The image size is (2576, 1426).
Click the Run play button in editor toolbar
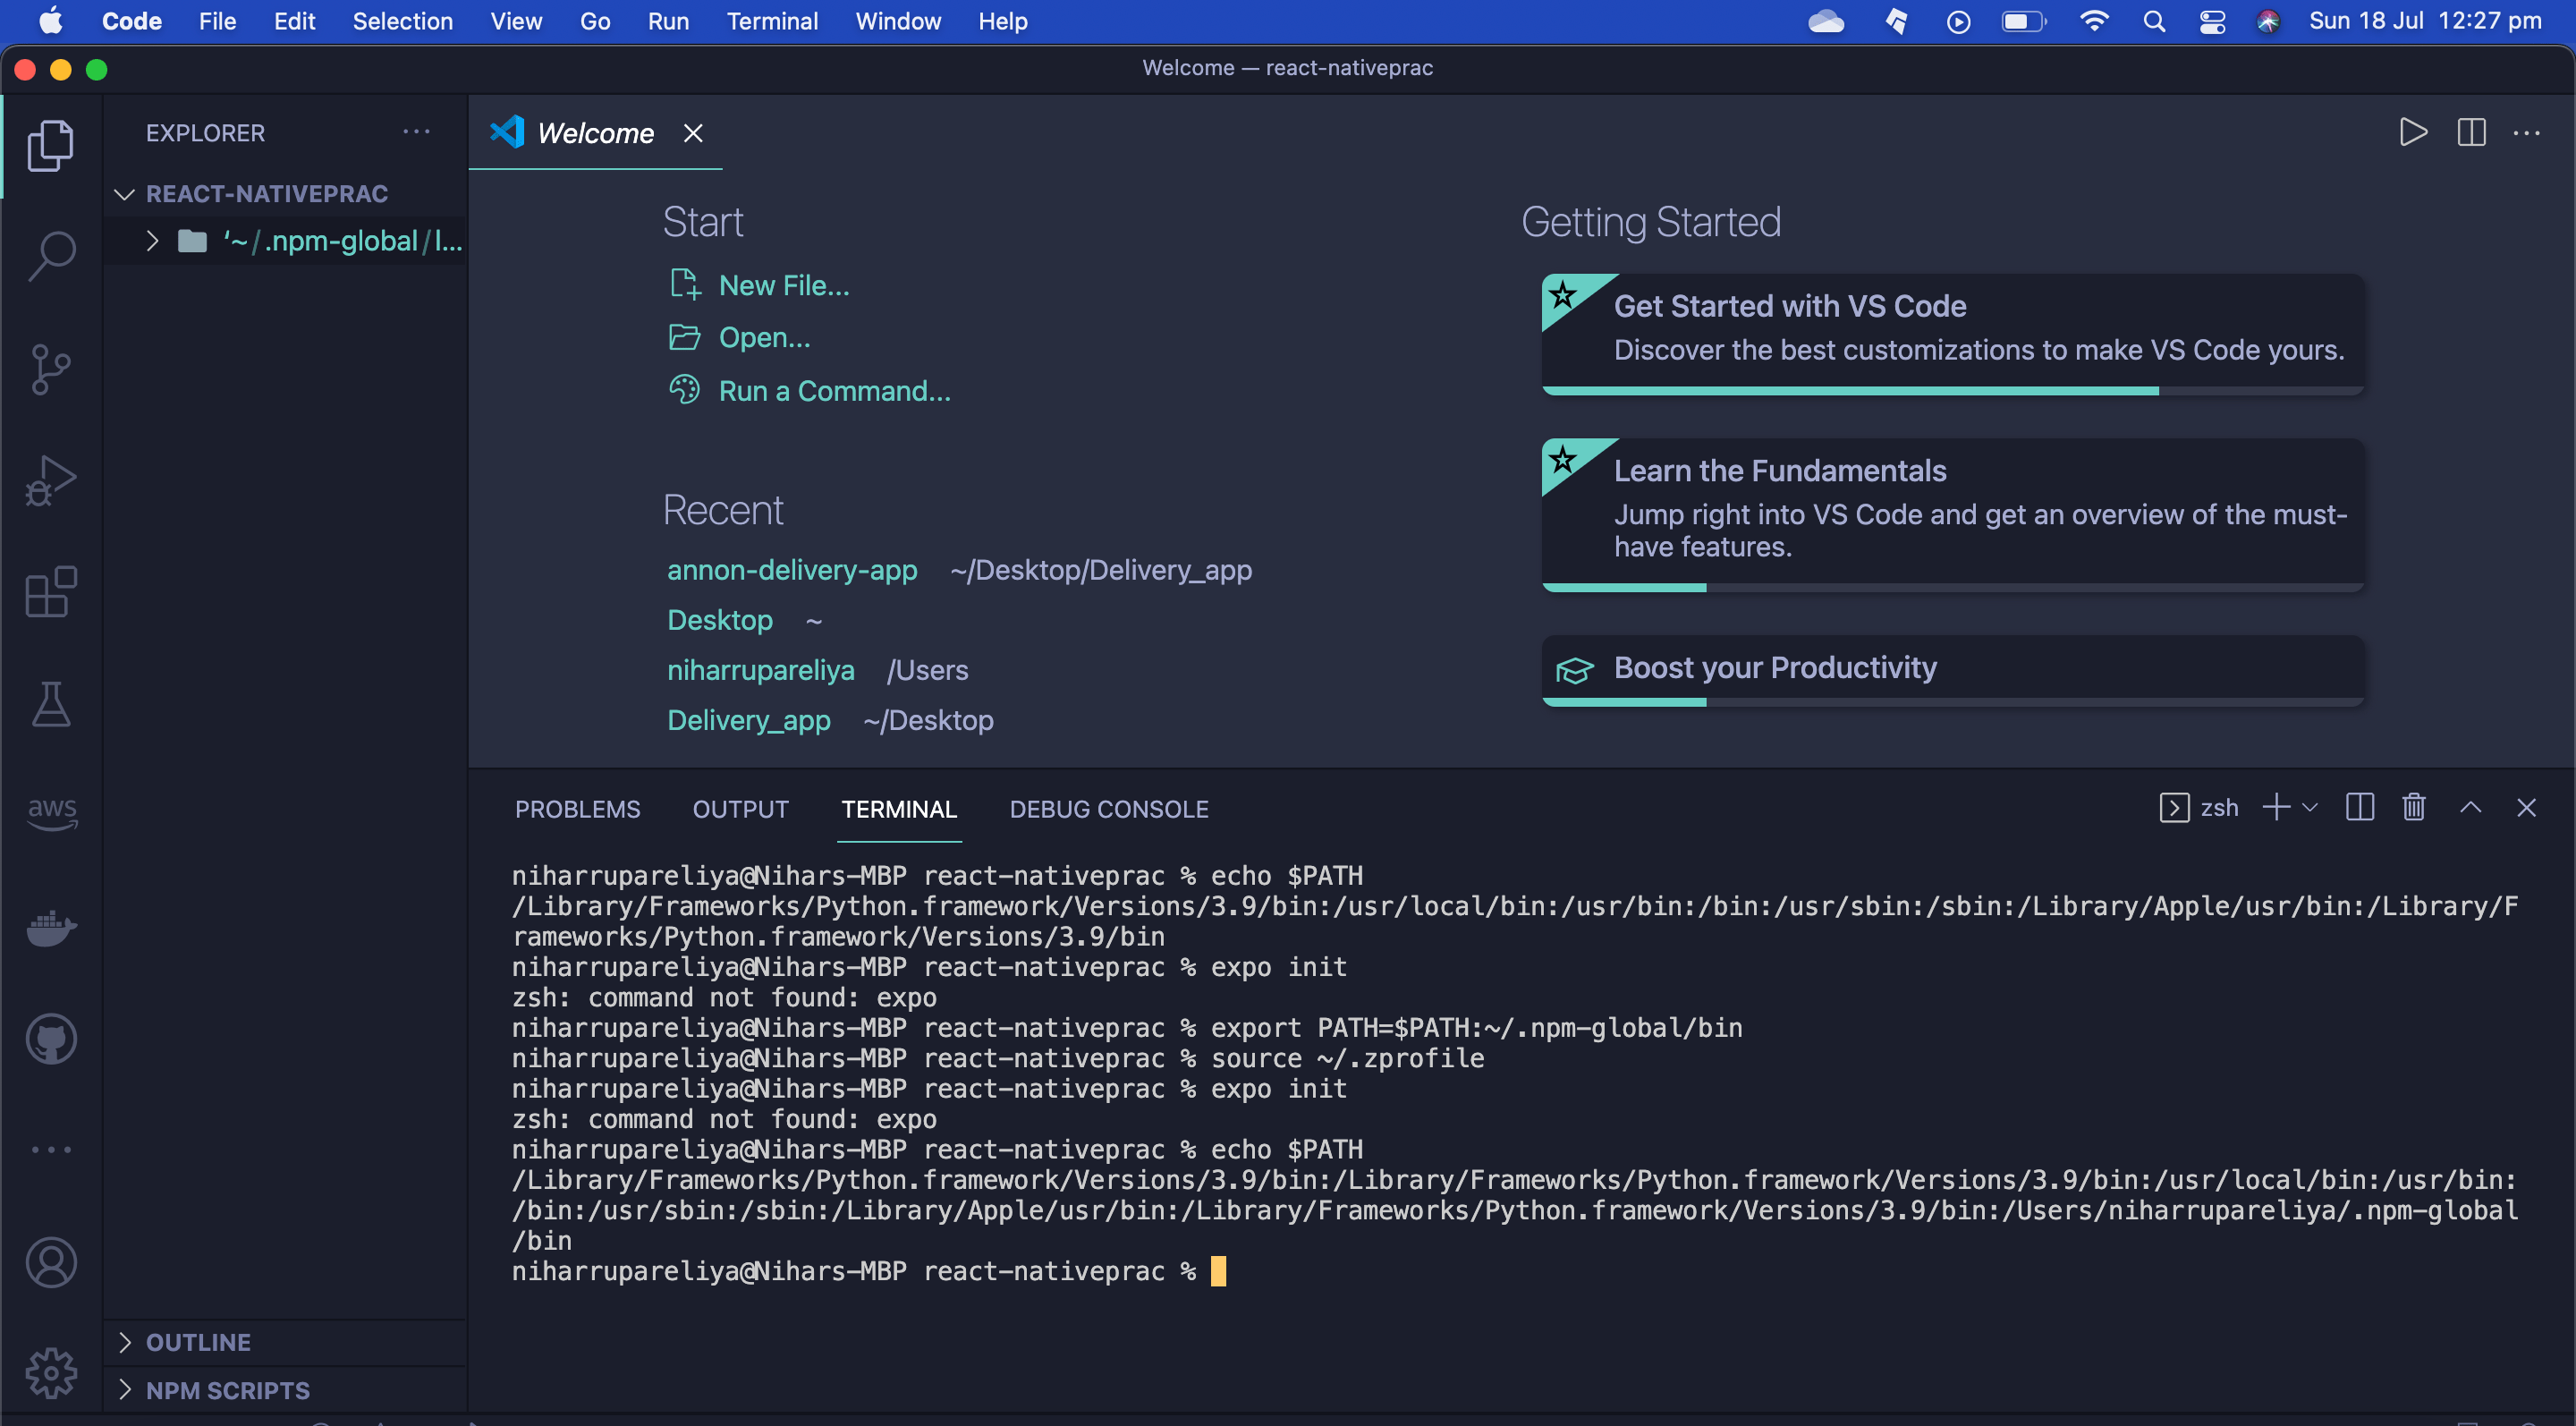2413,132
